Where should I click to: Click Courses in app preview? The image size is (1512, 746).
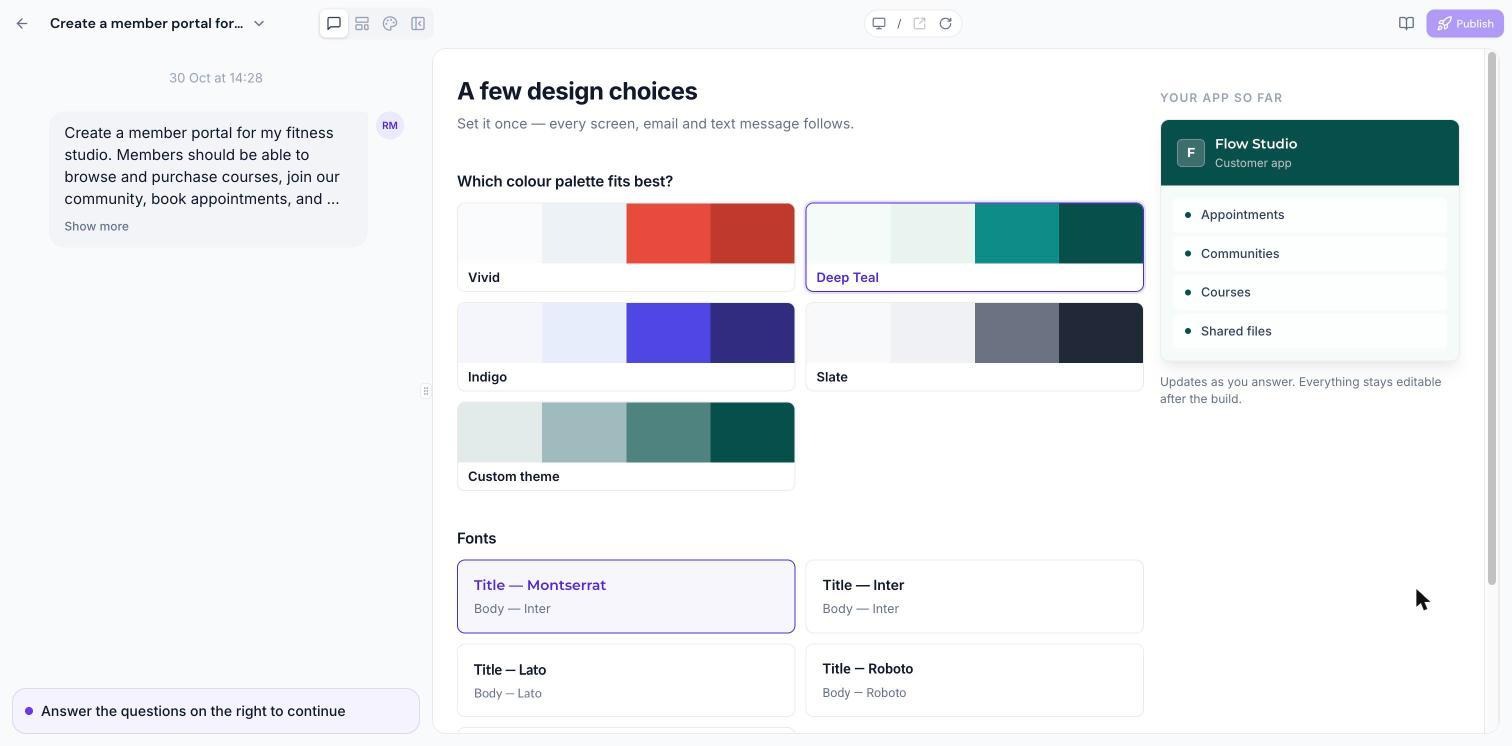[x=1309, y=292]
